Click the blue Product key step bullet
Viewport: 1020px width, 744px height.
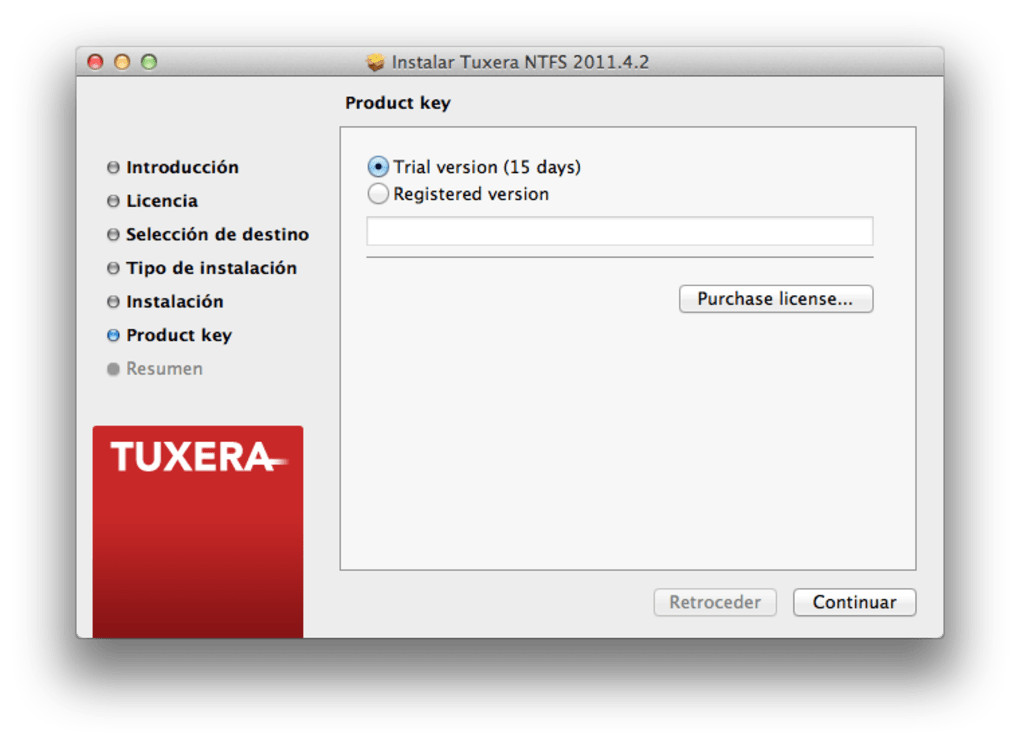pos(113,335)
